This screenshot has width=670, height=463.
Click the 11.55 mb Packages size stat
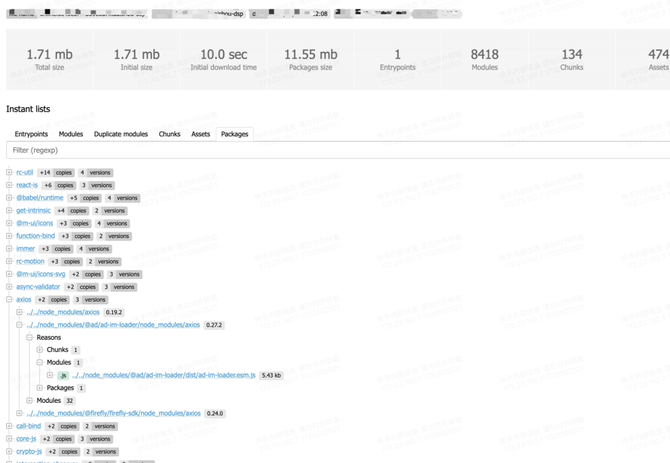tap(311, 59)
